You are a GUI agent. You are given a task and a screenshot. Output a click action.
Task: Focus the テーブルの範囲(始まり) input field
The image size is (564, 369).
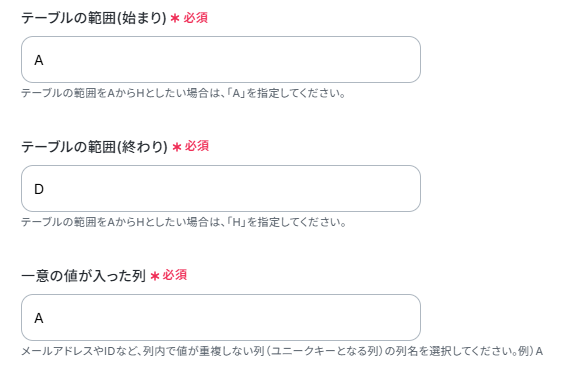click(x=221, y=59)
